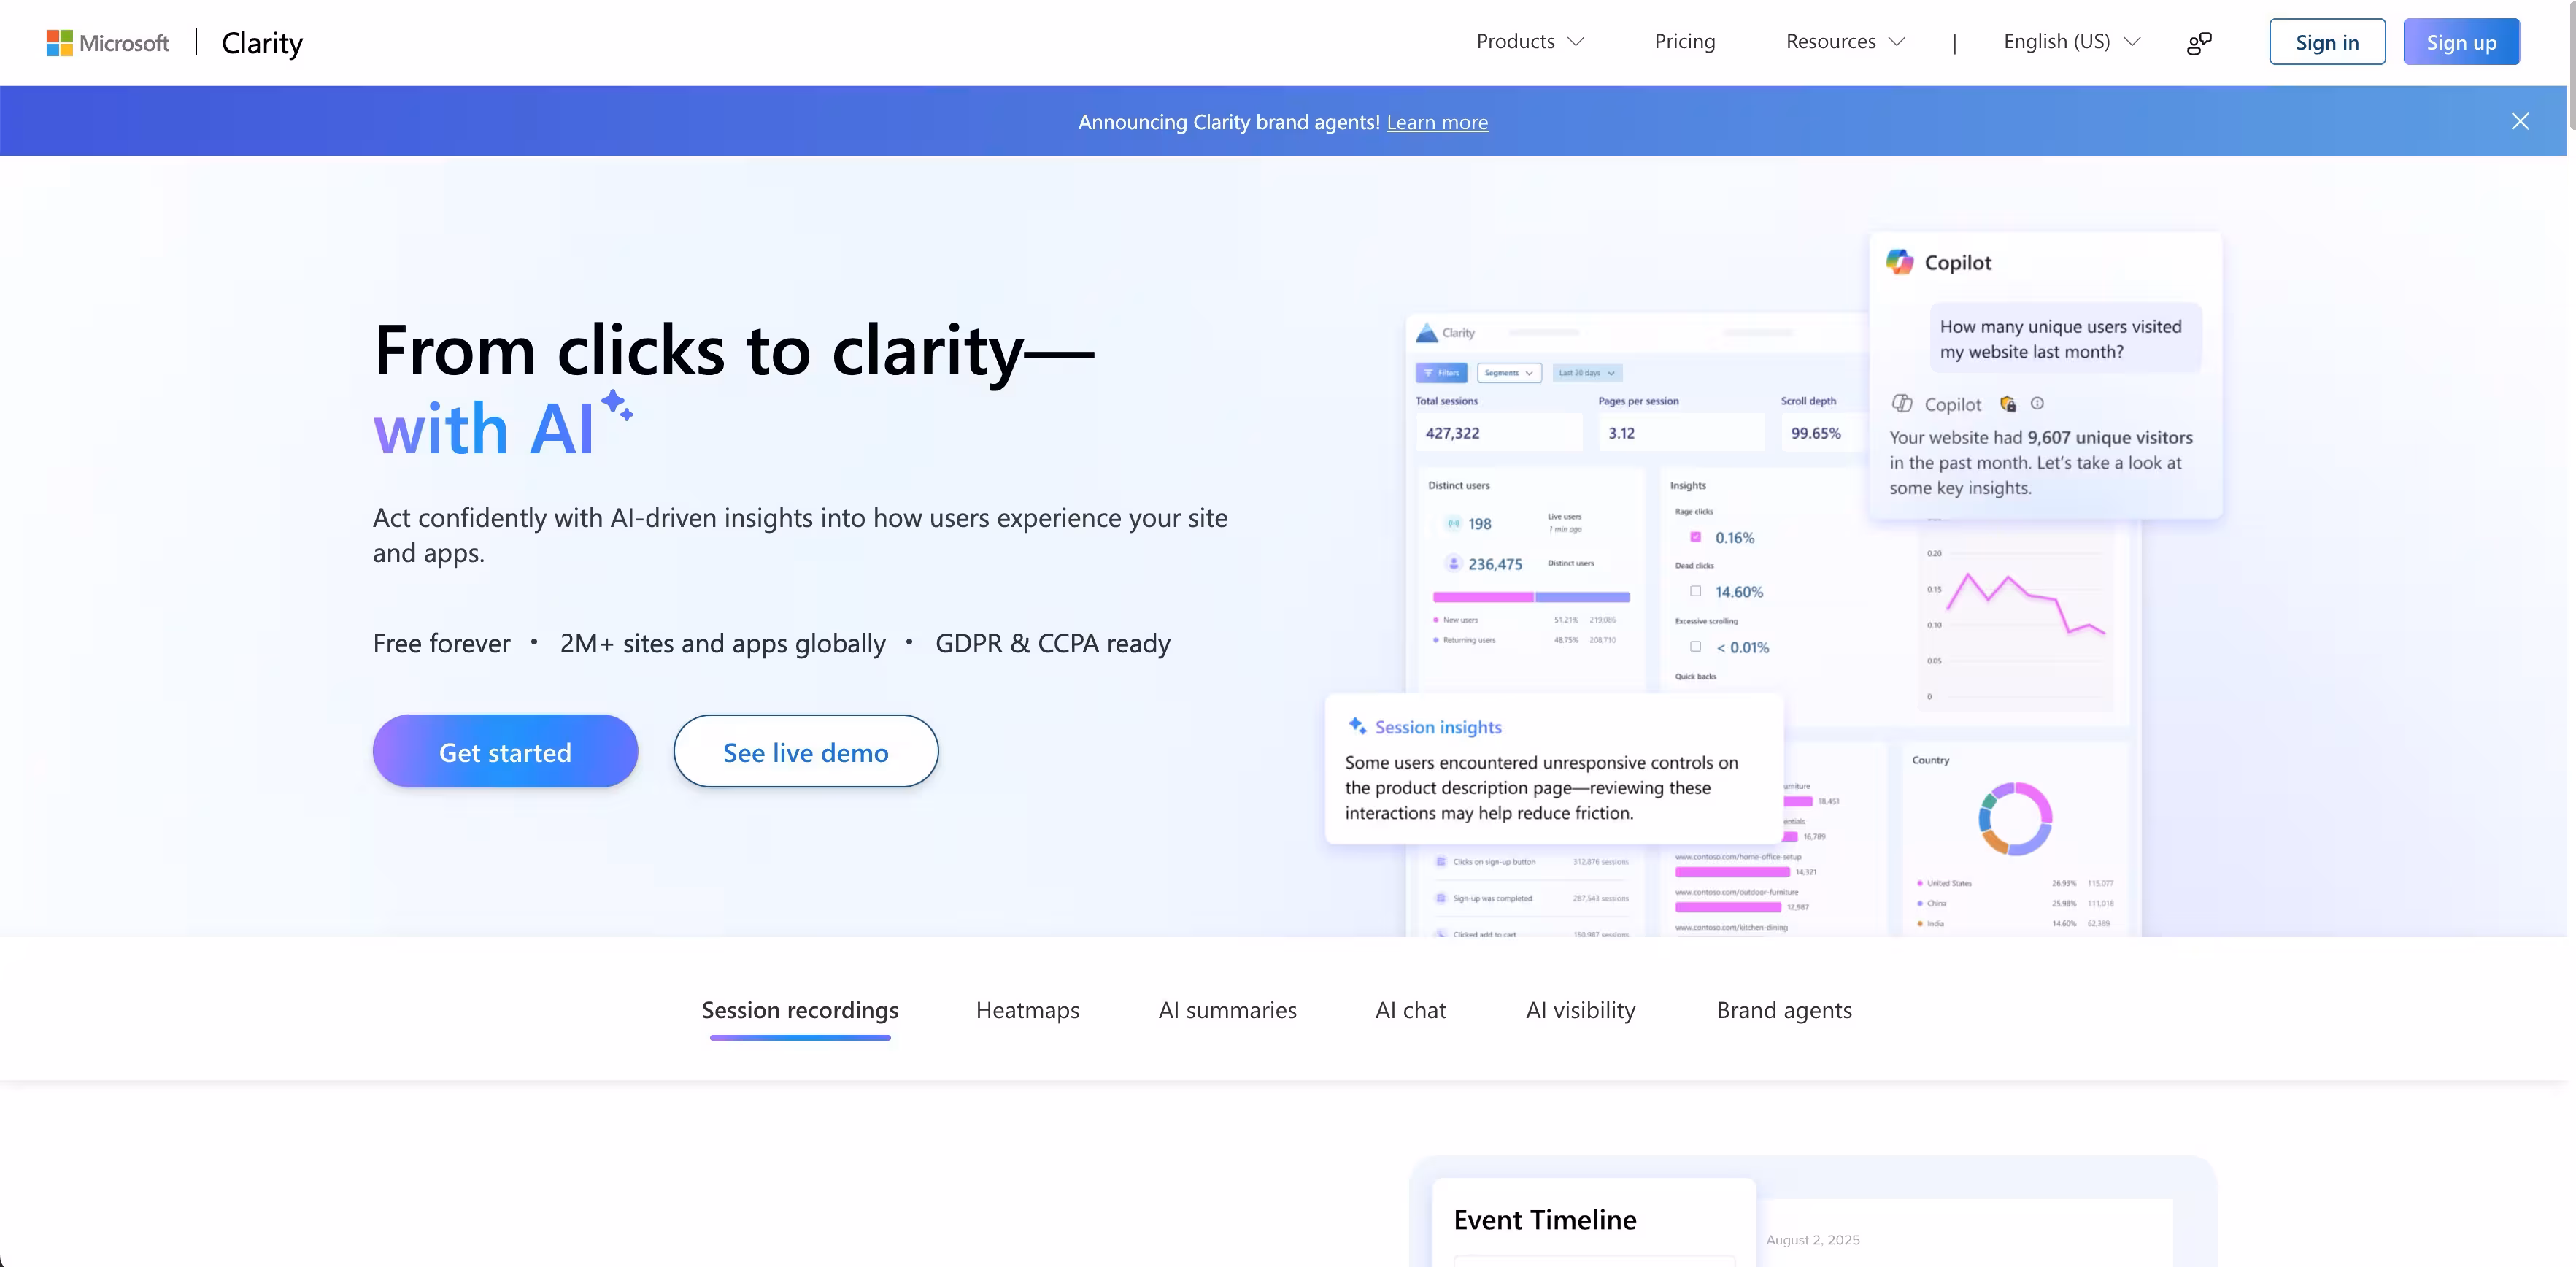The width and height of the screenshot is (2576, 1267).
Task: Click the Total sessions value 427,322
Action: 1452,433
